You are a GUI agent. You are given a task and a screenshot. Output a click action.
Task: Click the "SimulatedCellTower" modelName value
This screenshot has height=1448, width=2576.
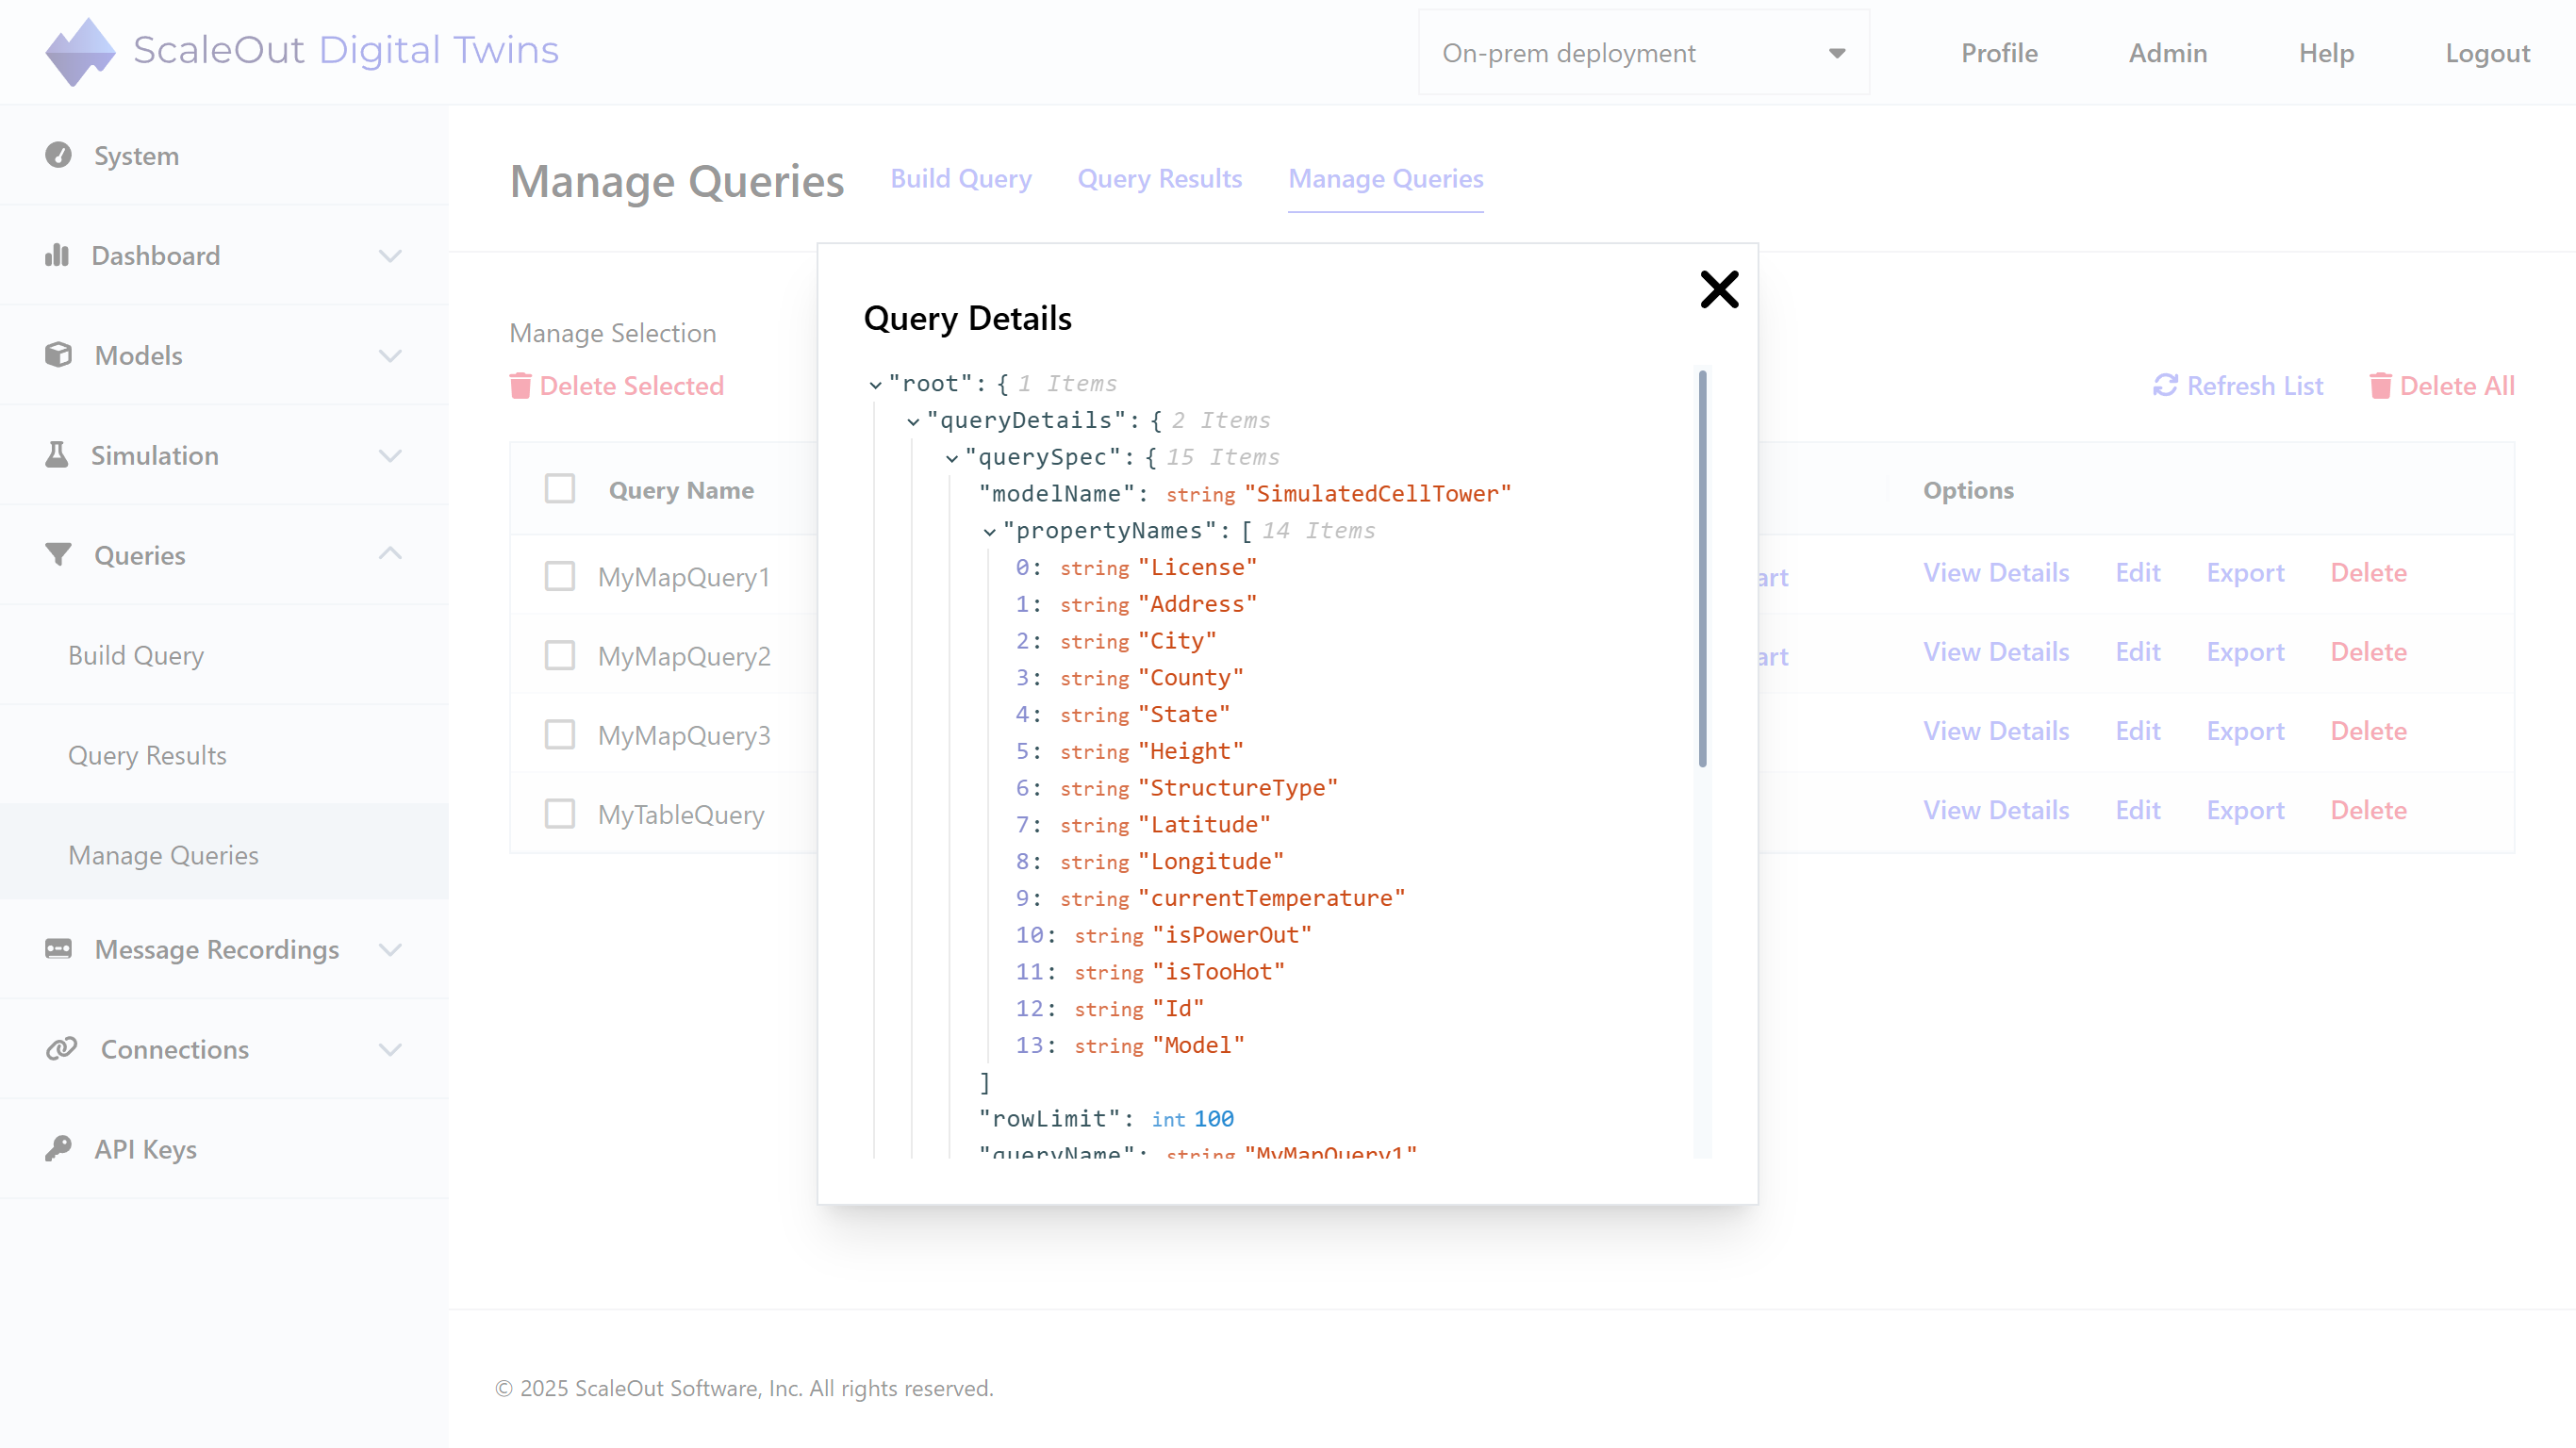1377,494
